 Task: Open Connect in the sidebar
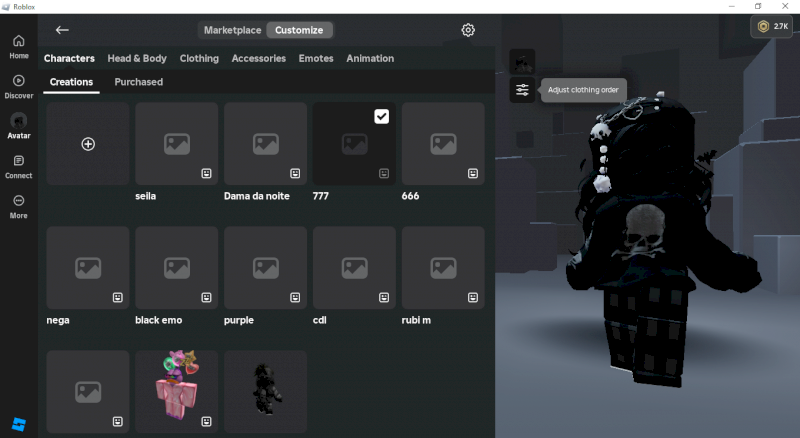pos(19,167)
